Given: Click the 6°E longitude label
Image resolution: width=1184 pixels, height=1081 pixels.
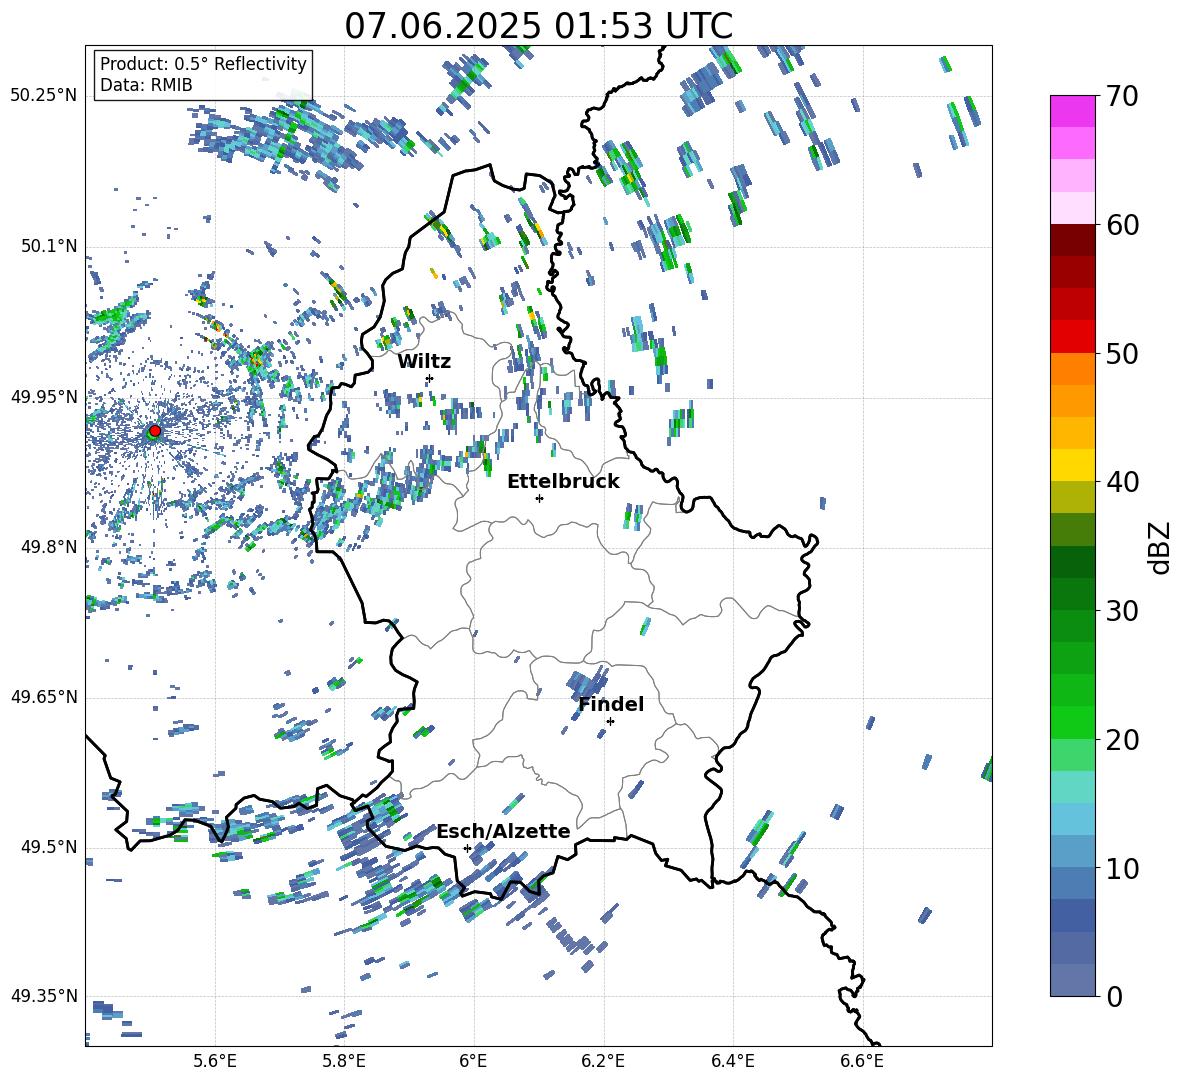Looking at the screenshot, I should tap(473, 1062).
